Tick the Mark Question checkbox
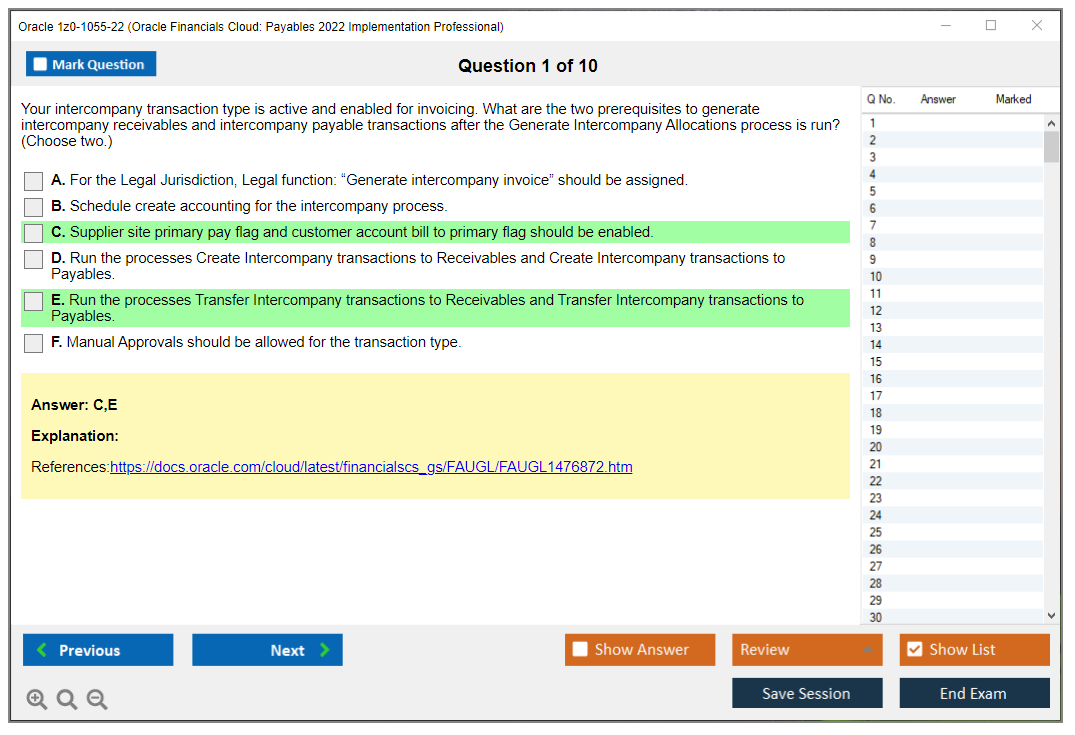 41,65
